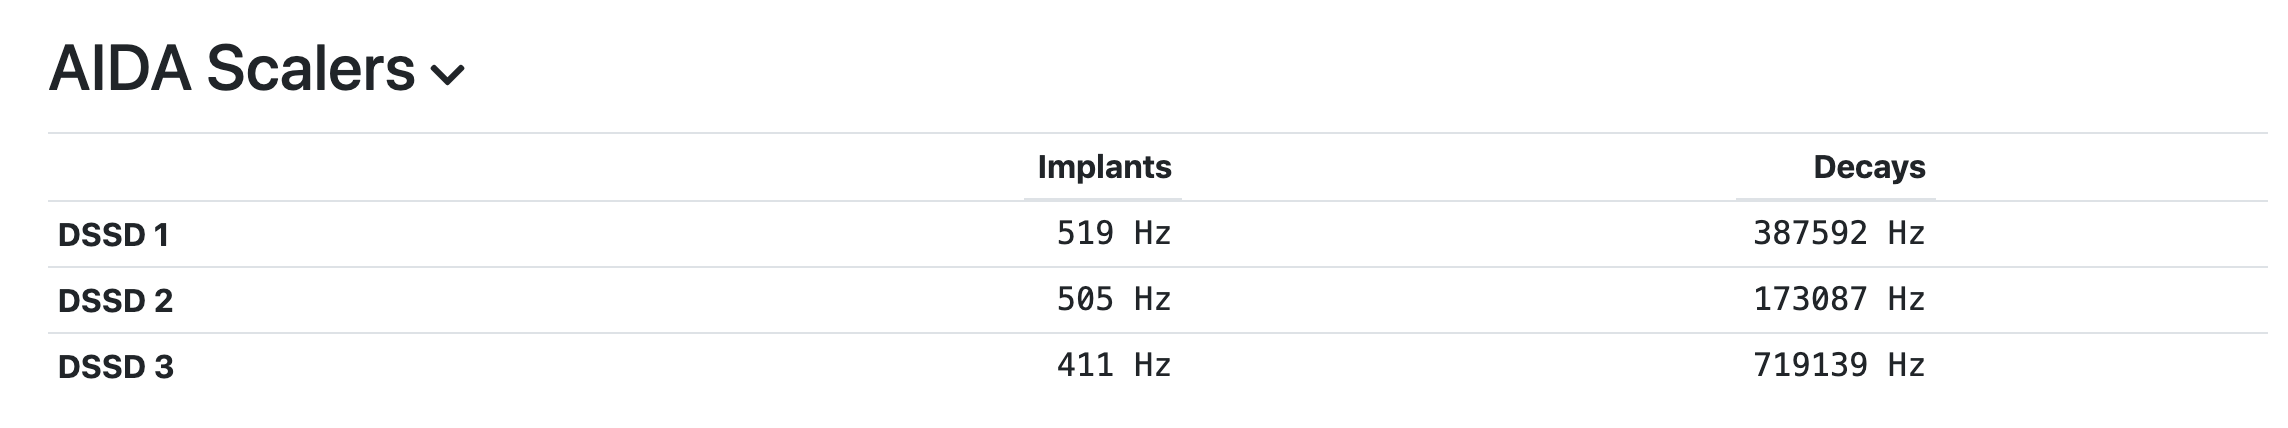2288x428 pixels.
Task: Click the Hz unit after 505
Action: (x=1152, y=299)
